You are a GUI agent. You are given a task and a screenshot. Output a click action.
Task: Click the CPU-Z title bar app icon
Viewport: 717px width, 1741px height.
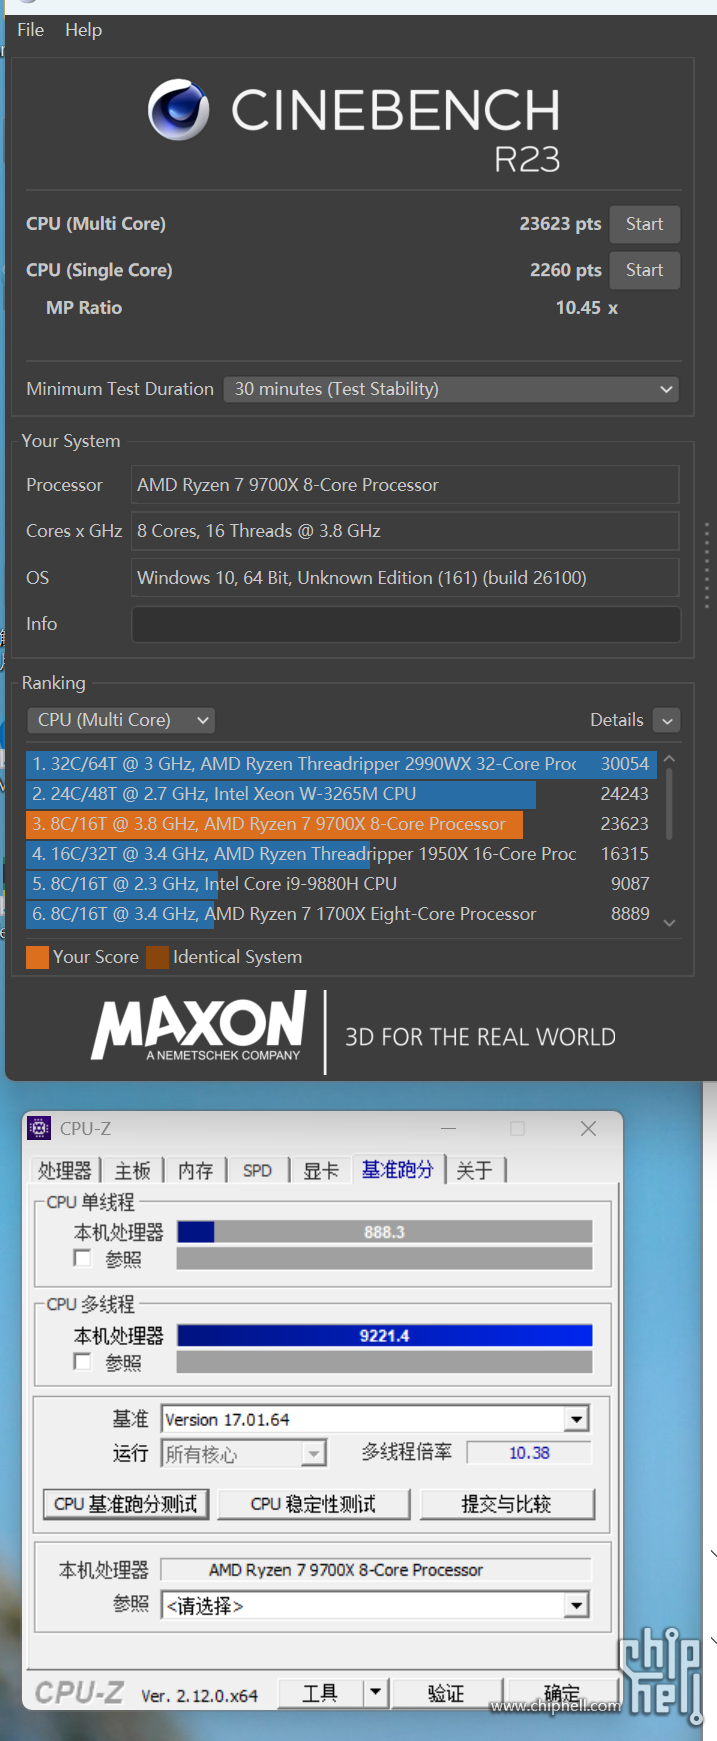tap(39, 1128)
